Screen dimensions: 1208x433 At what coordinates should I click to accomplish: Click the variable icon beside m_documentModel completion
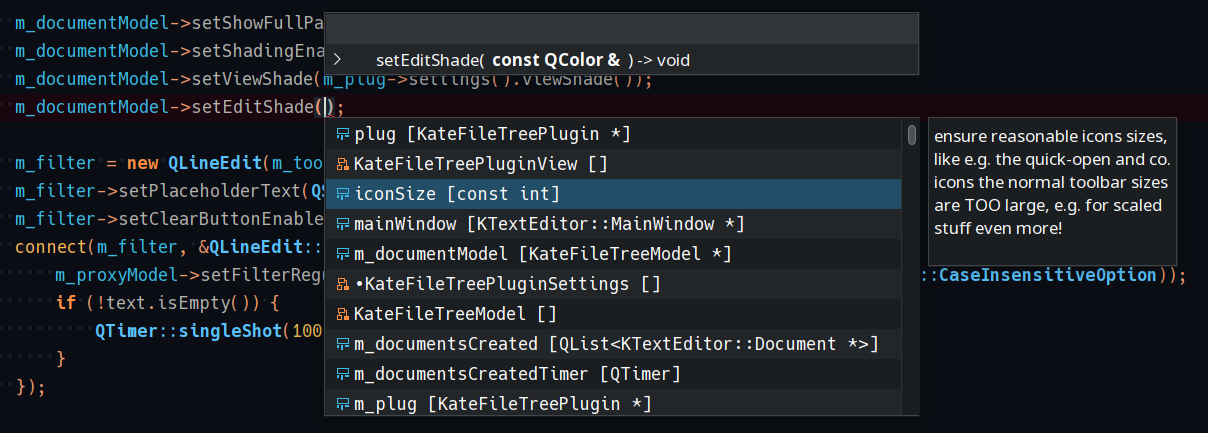click(343, 254)
